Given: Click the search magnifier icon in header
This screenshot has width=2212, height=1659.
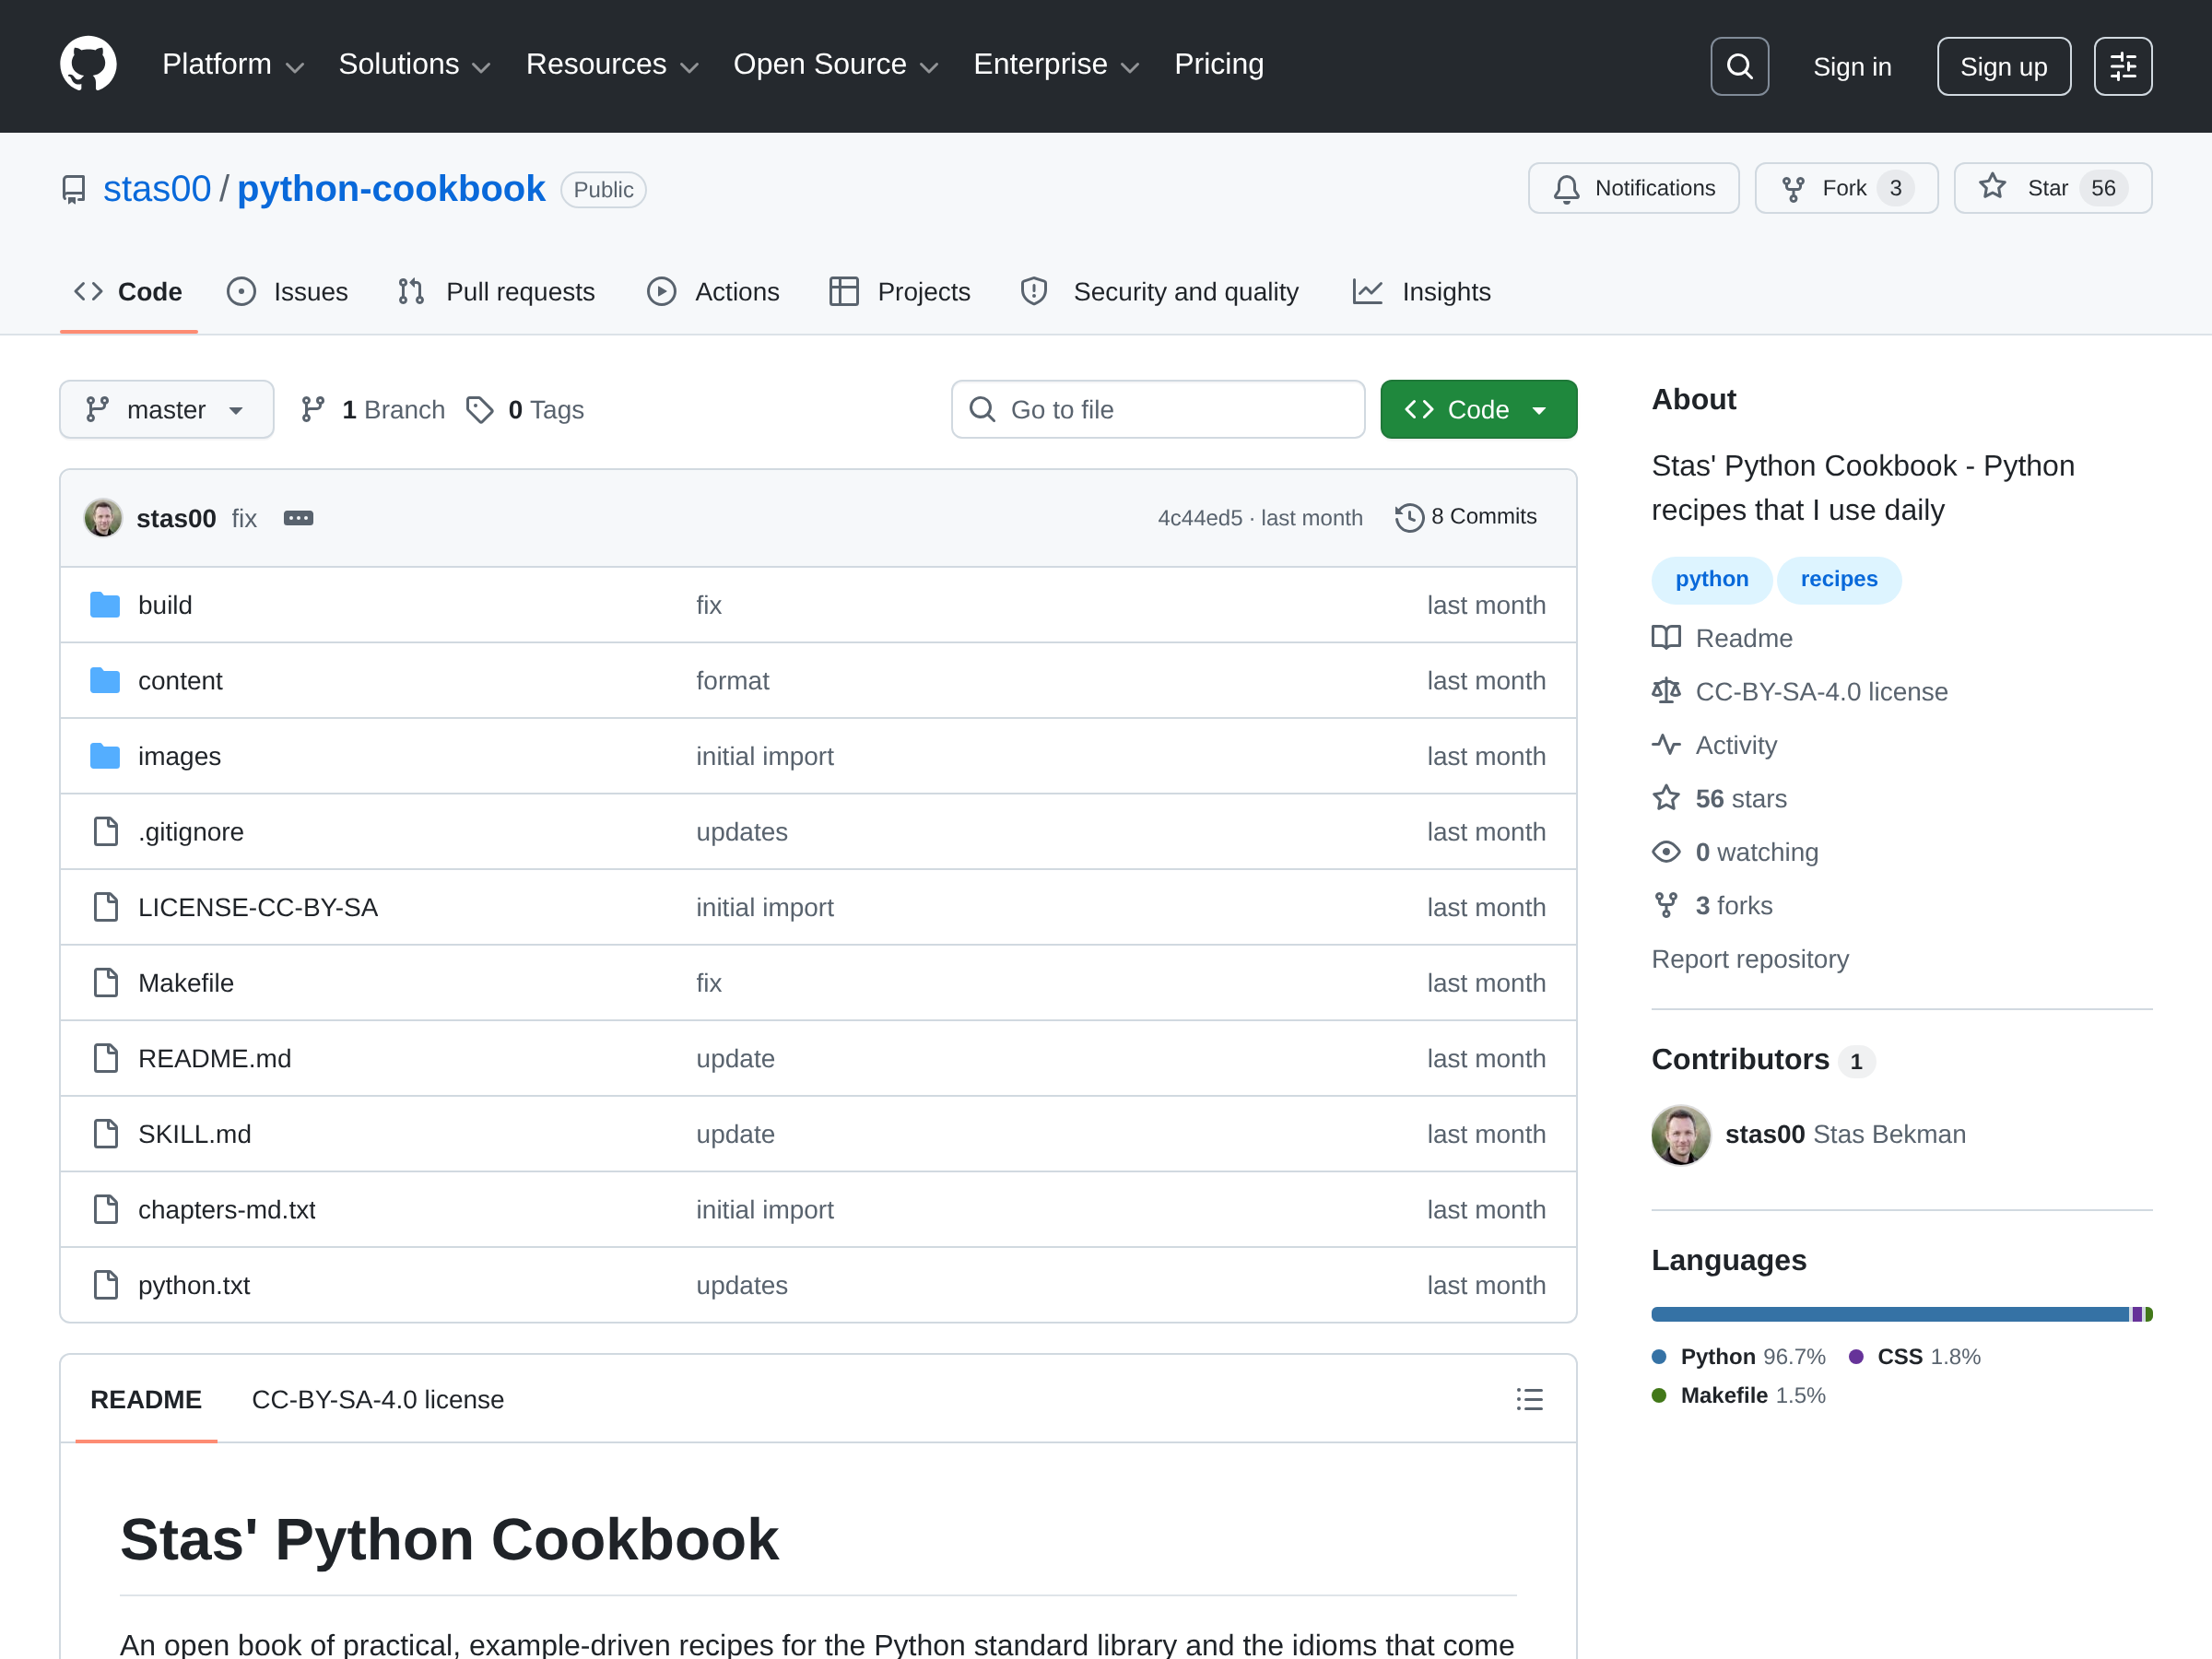Looking at the screenshot, I should pyautogui.click(x=1739, y=66).
